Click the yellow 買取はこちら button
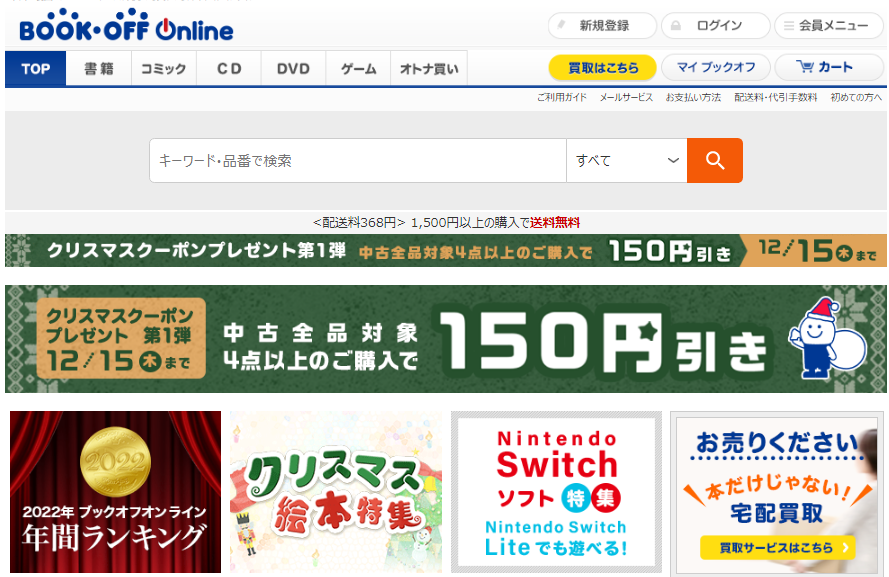This screenshot has width=889, height=577. tap(602, 67)
